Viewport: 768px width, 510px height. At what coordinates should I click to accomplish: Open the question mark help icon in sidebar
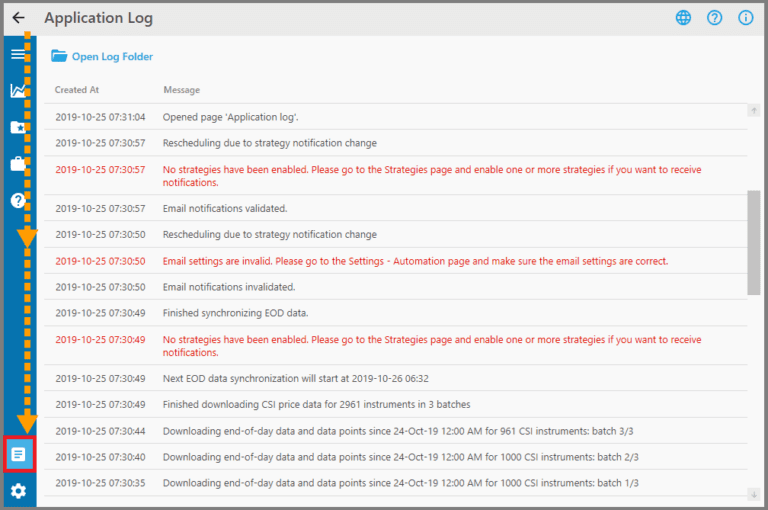[x=18, y=200]
